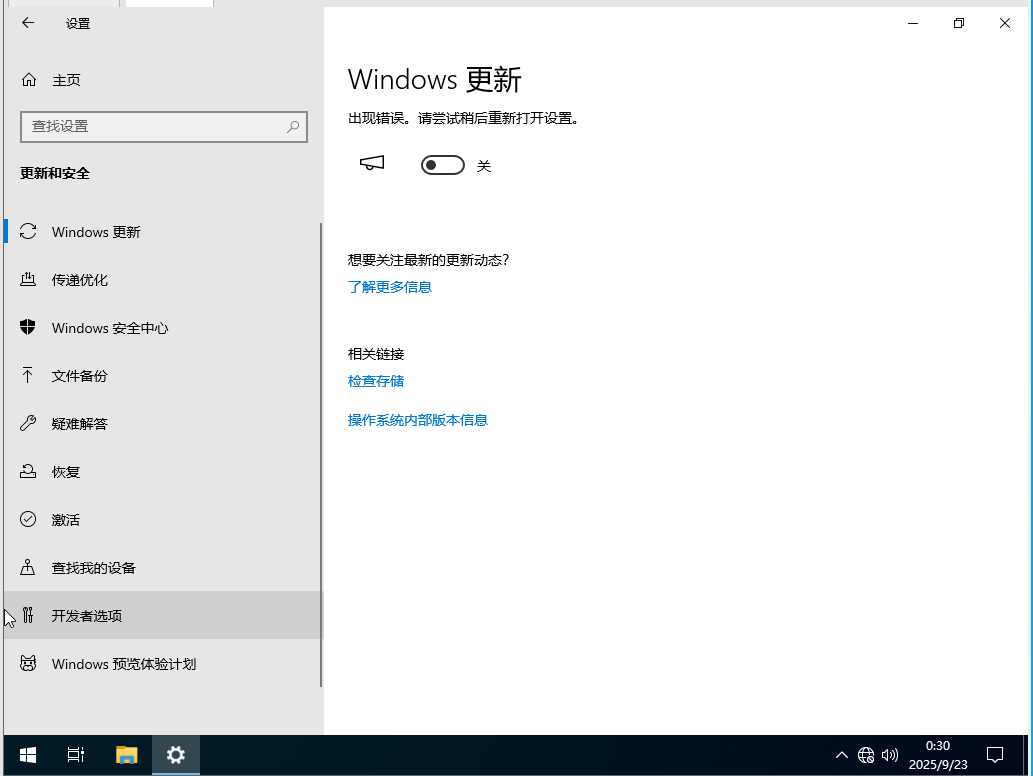This screenshot has width=1033, height=776.
Task: Click the Windows 更新 page title
Action: [435, 80]
